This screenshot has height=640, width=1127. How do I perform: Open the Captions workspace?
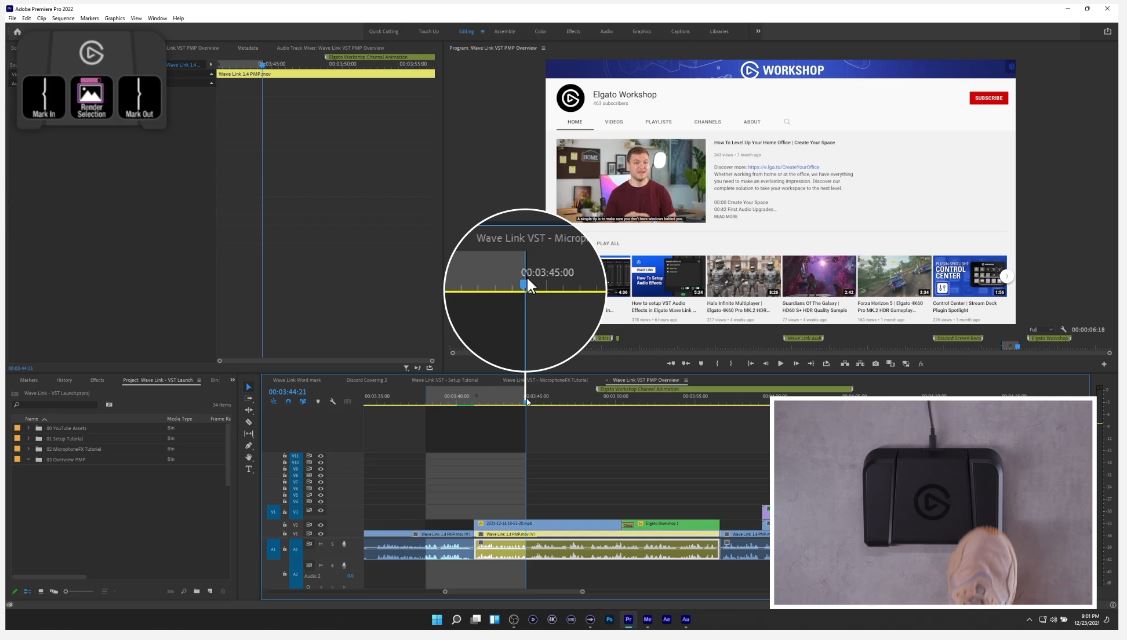(x=680, y=31)
